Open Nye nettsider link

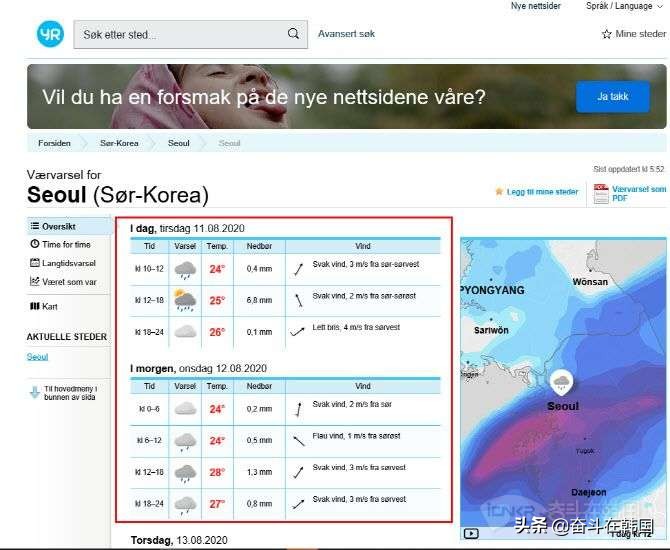(x=535, y=6)
